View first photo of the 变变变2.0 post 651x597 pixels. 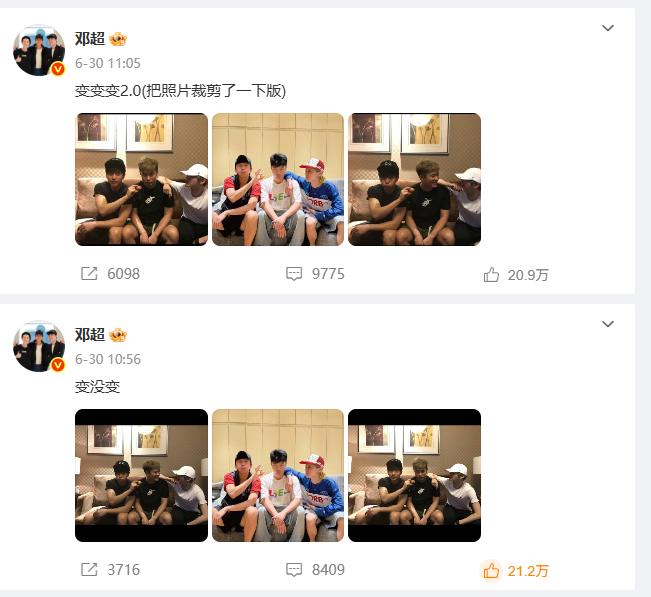point(141,179)
